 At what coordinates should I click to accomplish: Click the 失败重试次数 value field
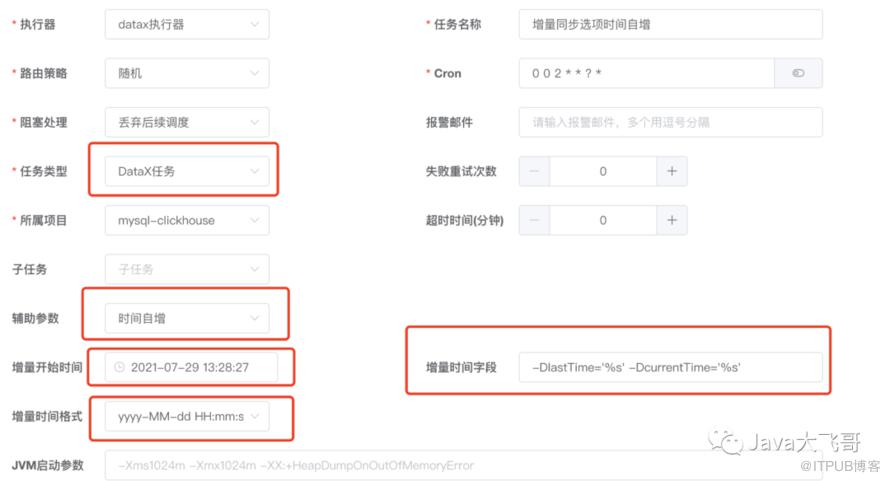coord(603,171)
